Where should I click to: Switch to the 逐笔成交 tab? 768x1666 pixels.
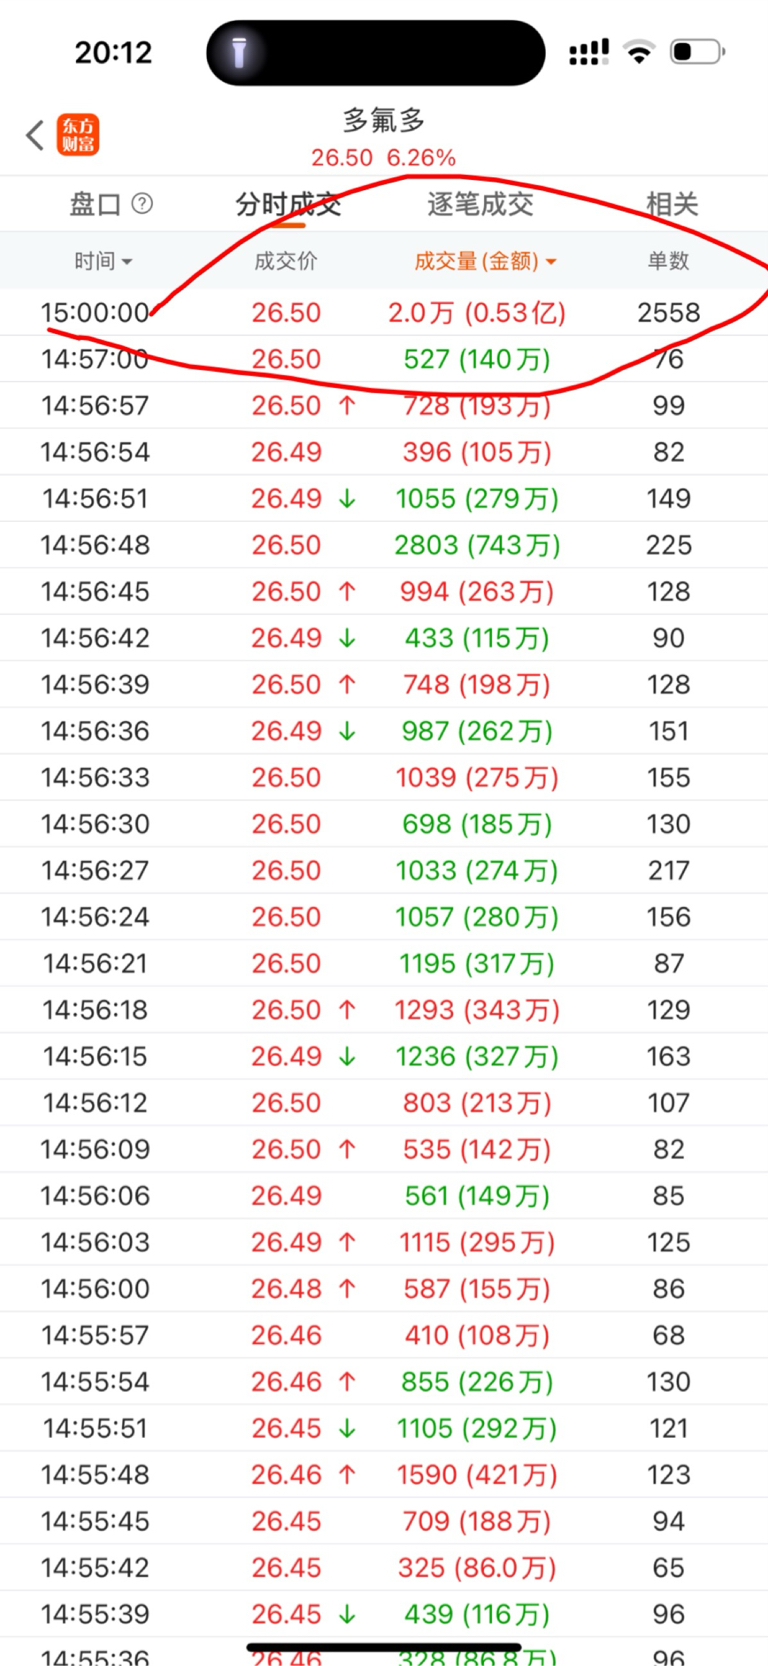[480, 204]
